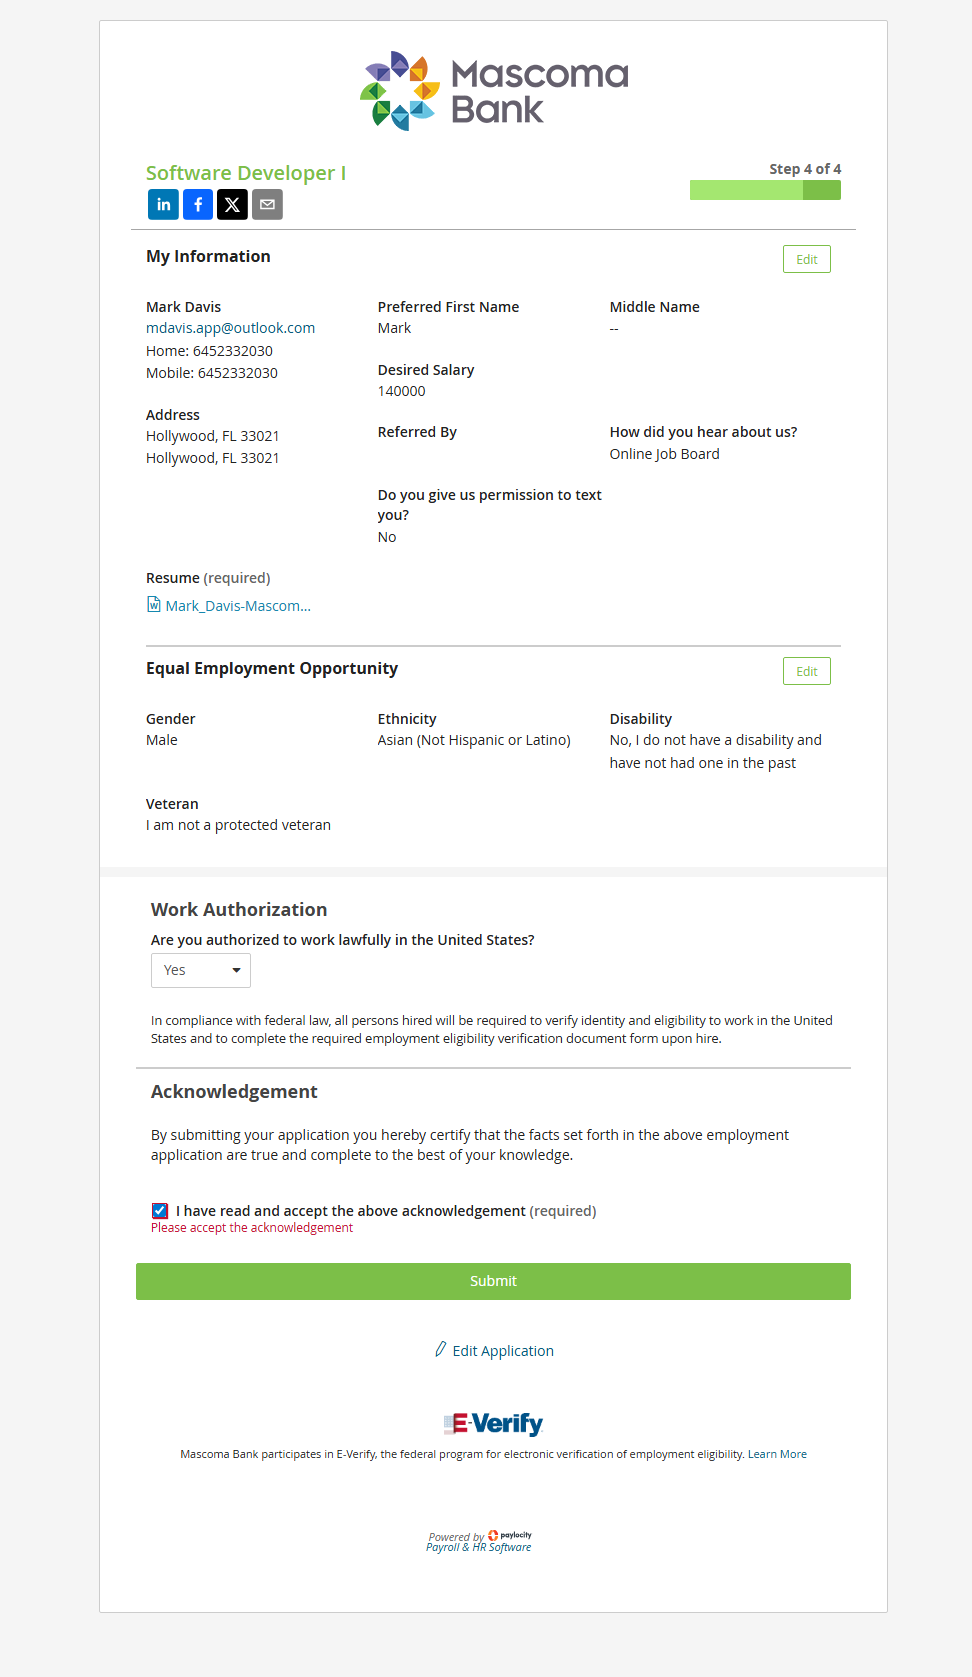Open the Mark_Davis-Mascom resume file link
This screenshot has width=972, height=1677.
(238, 606)
